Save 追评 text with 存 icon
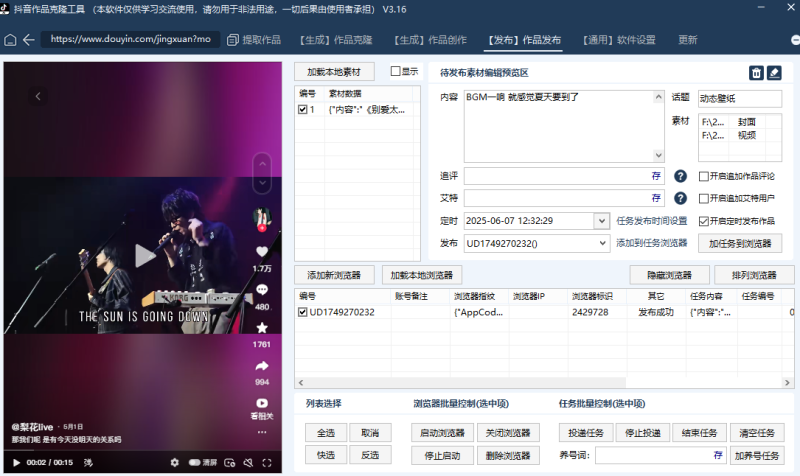800x476 pixels. pyautogui.click(x=656, y=176)
